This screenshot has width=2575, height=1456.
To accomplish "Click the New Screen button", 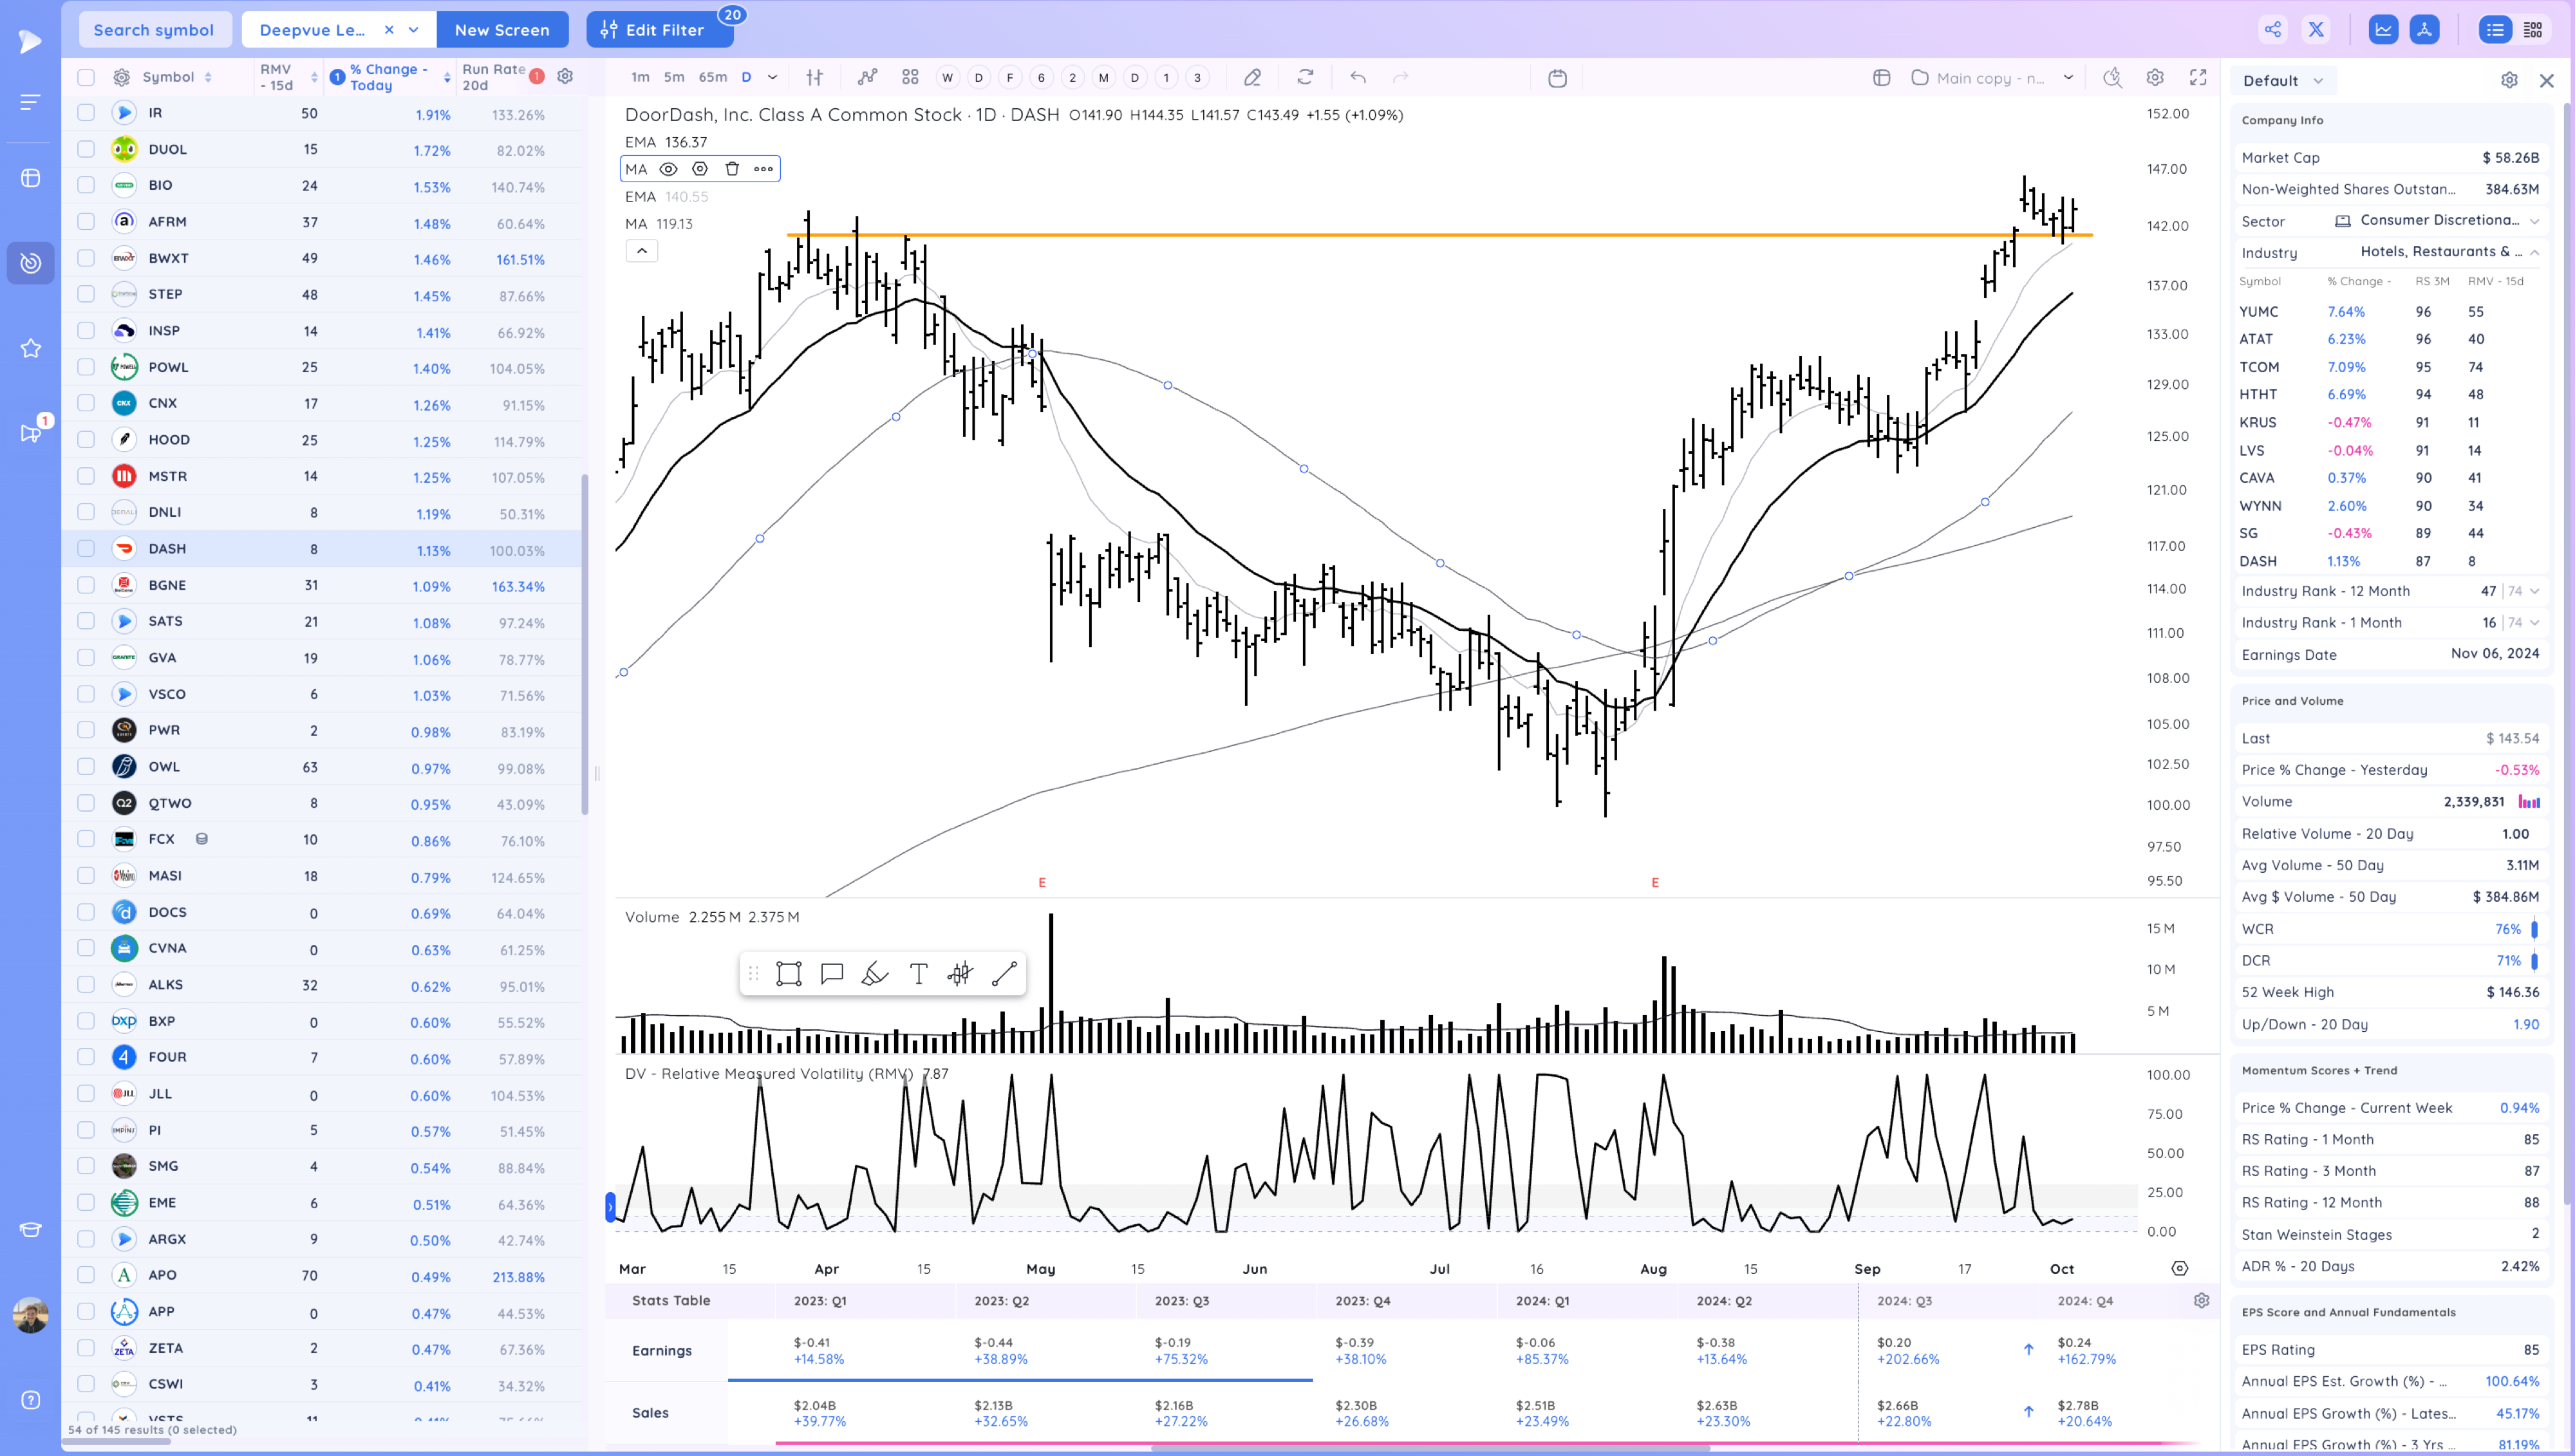I will [502, 30].
